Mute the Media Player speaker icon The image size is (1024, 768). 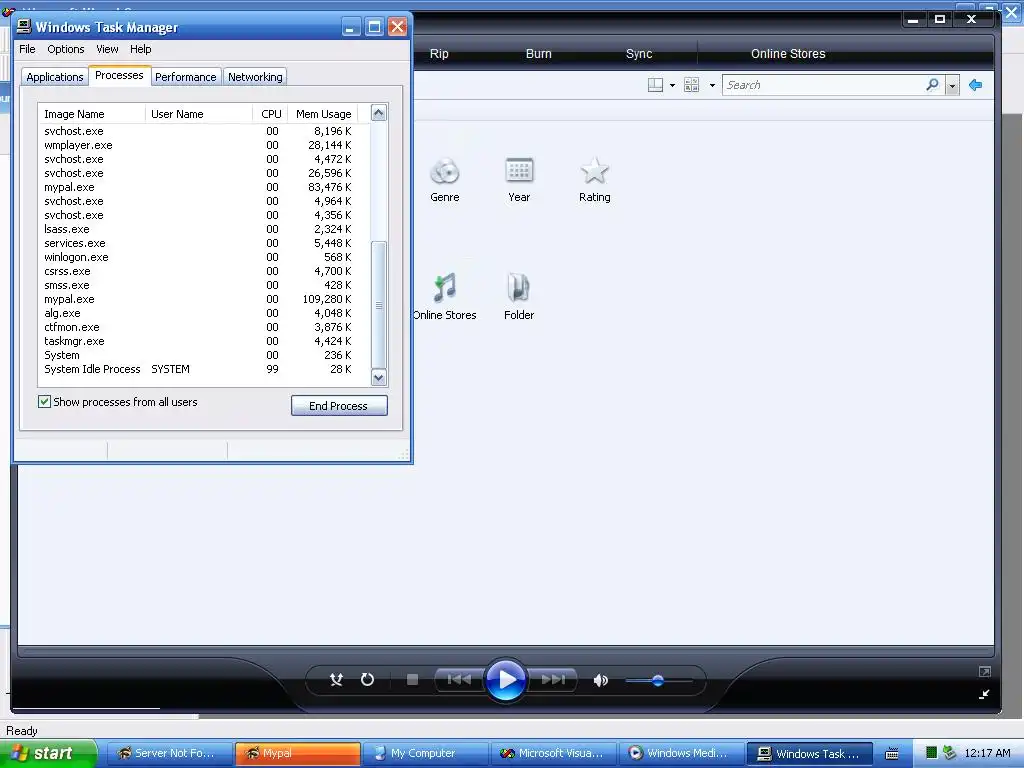click(601, 680)
